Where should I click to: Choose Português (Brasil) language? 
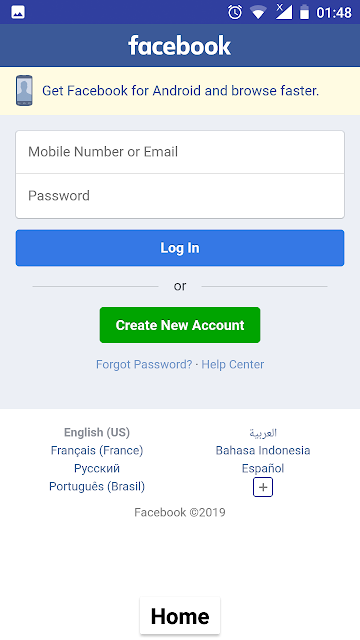pyautogui.click(x=97, y=486)
